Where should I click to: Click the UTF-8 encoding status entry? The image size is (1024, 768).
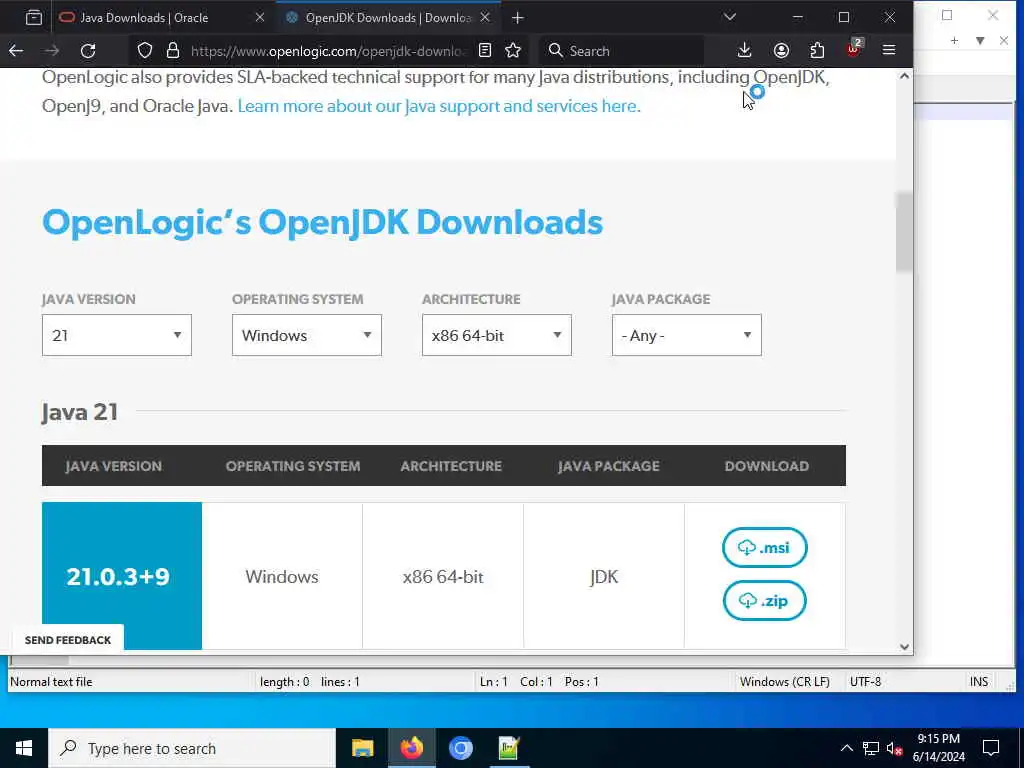point(865,682)
